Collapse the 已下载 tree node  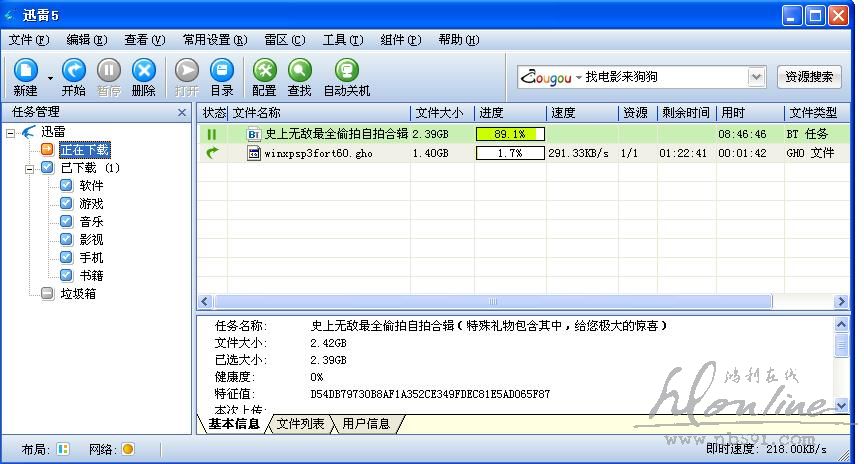(30, 169)
